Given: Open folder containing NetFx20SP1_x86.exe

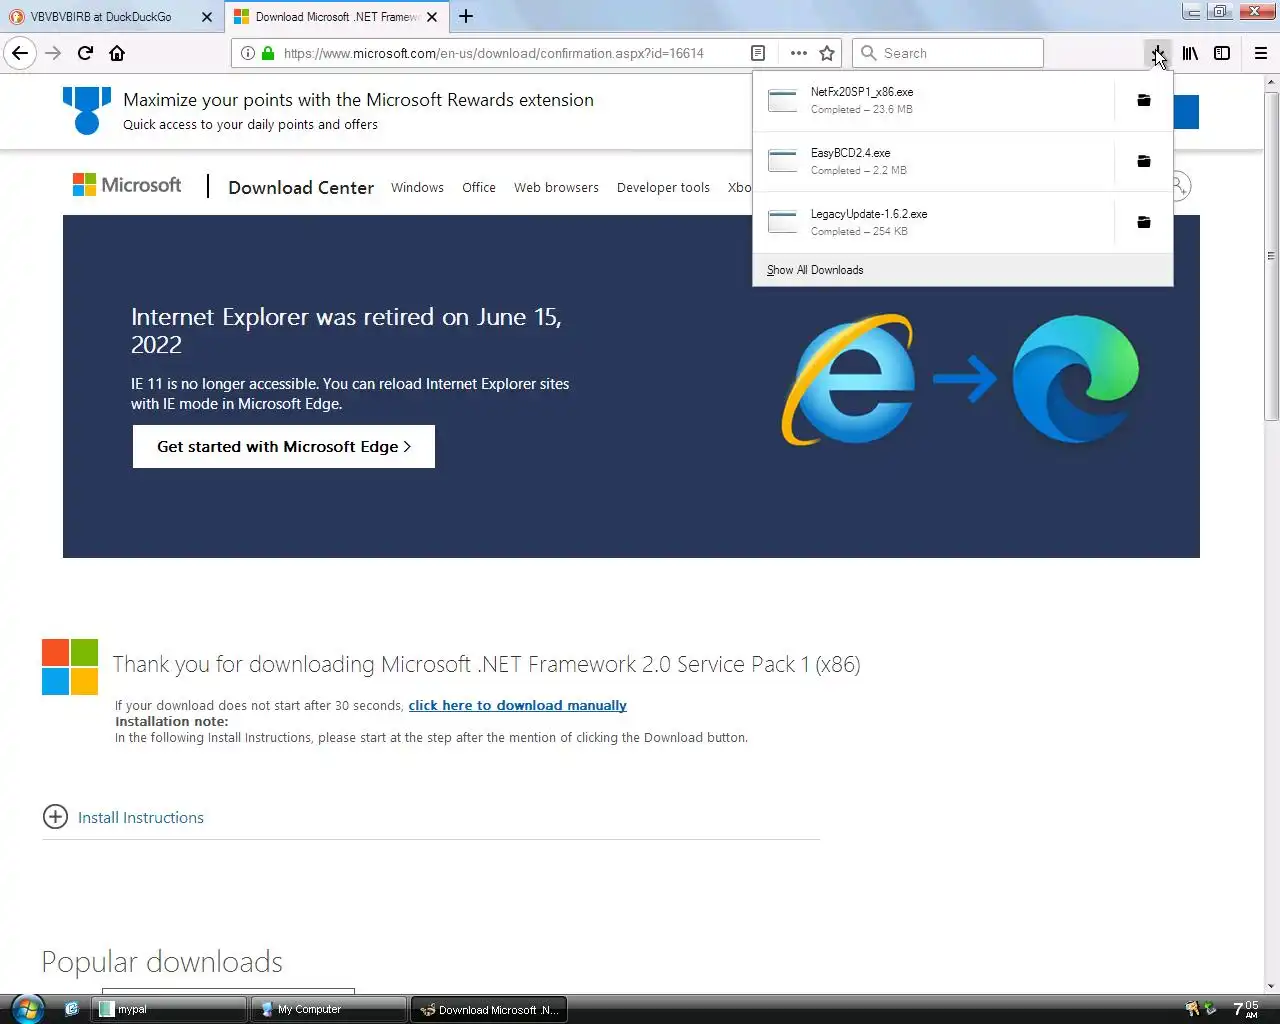Looking at the screenshot, I should click(x=1144, y=100).
